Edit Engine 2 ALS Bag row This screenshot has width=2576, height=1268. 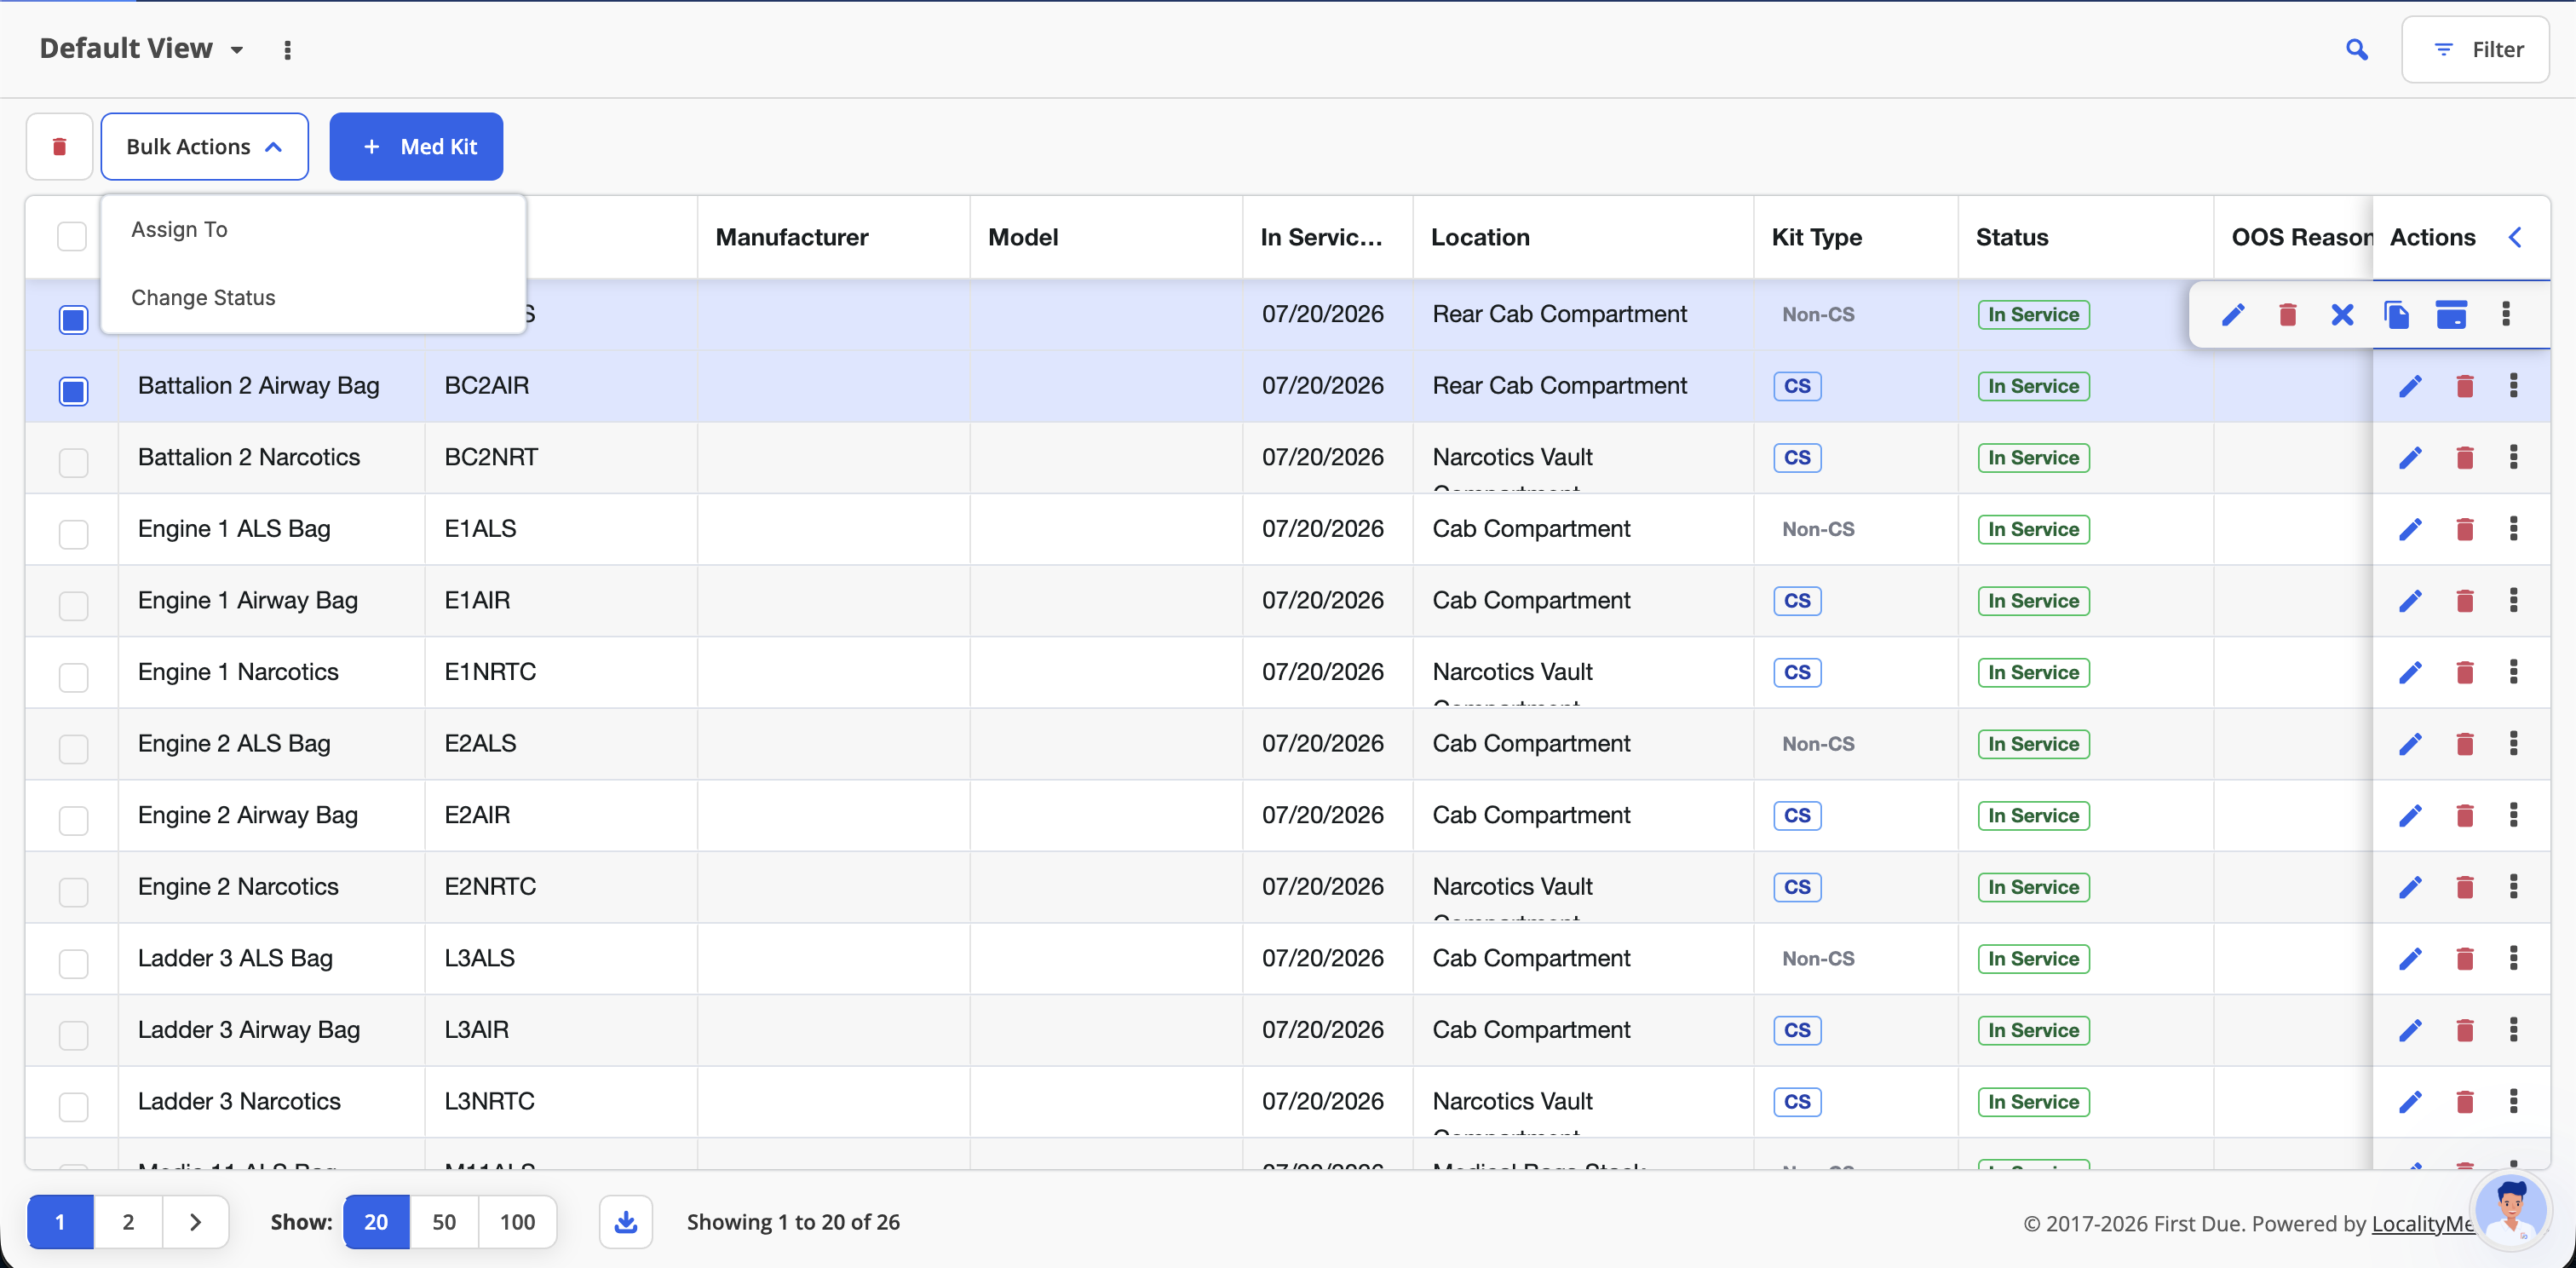pos(2411,744)
